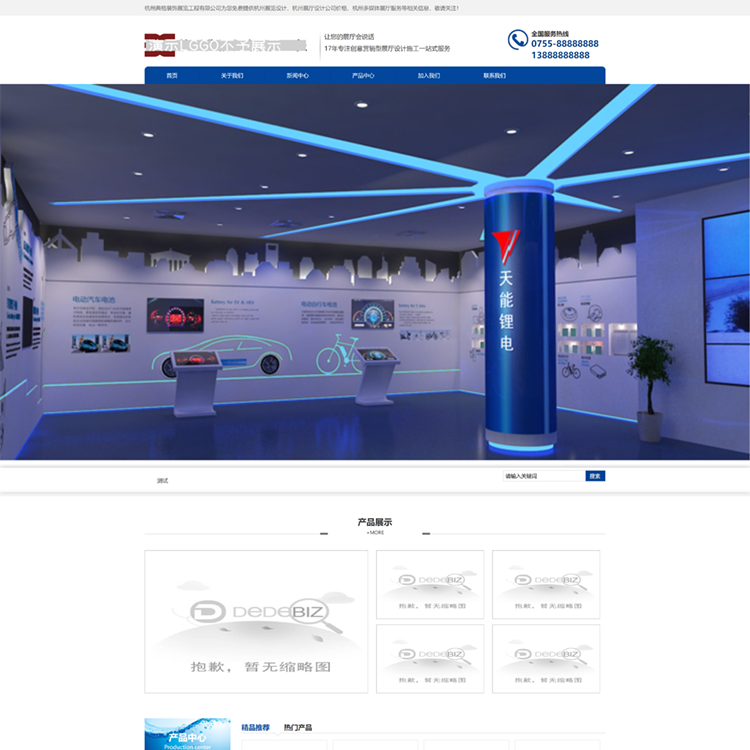The width and height of the screenshot is (750, 750).
Task: Open the upper-left small DedeBIZ product thumbnail
Action: [x=430, y=585]
